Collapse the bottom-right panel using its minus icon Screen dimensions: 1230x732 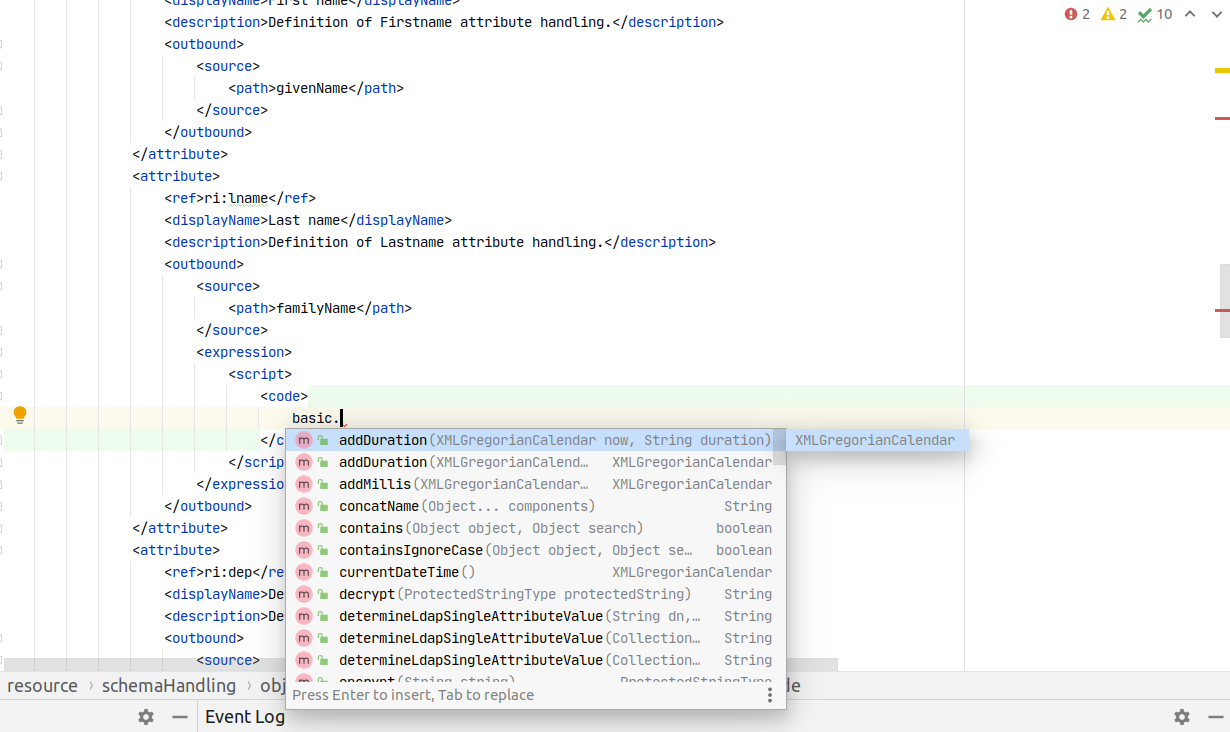[1216, 717]
